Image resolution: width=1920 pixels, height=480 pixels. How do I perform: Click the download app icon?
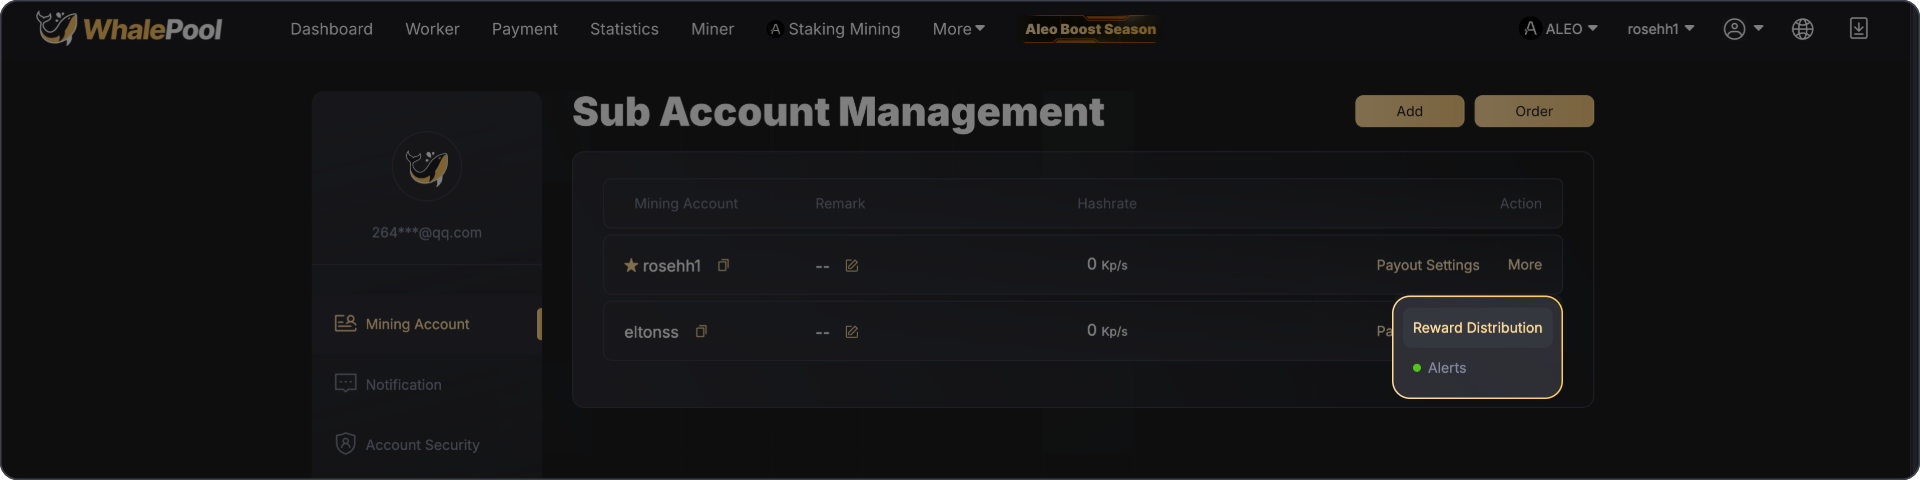click(1858, 29)
